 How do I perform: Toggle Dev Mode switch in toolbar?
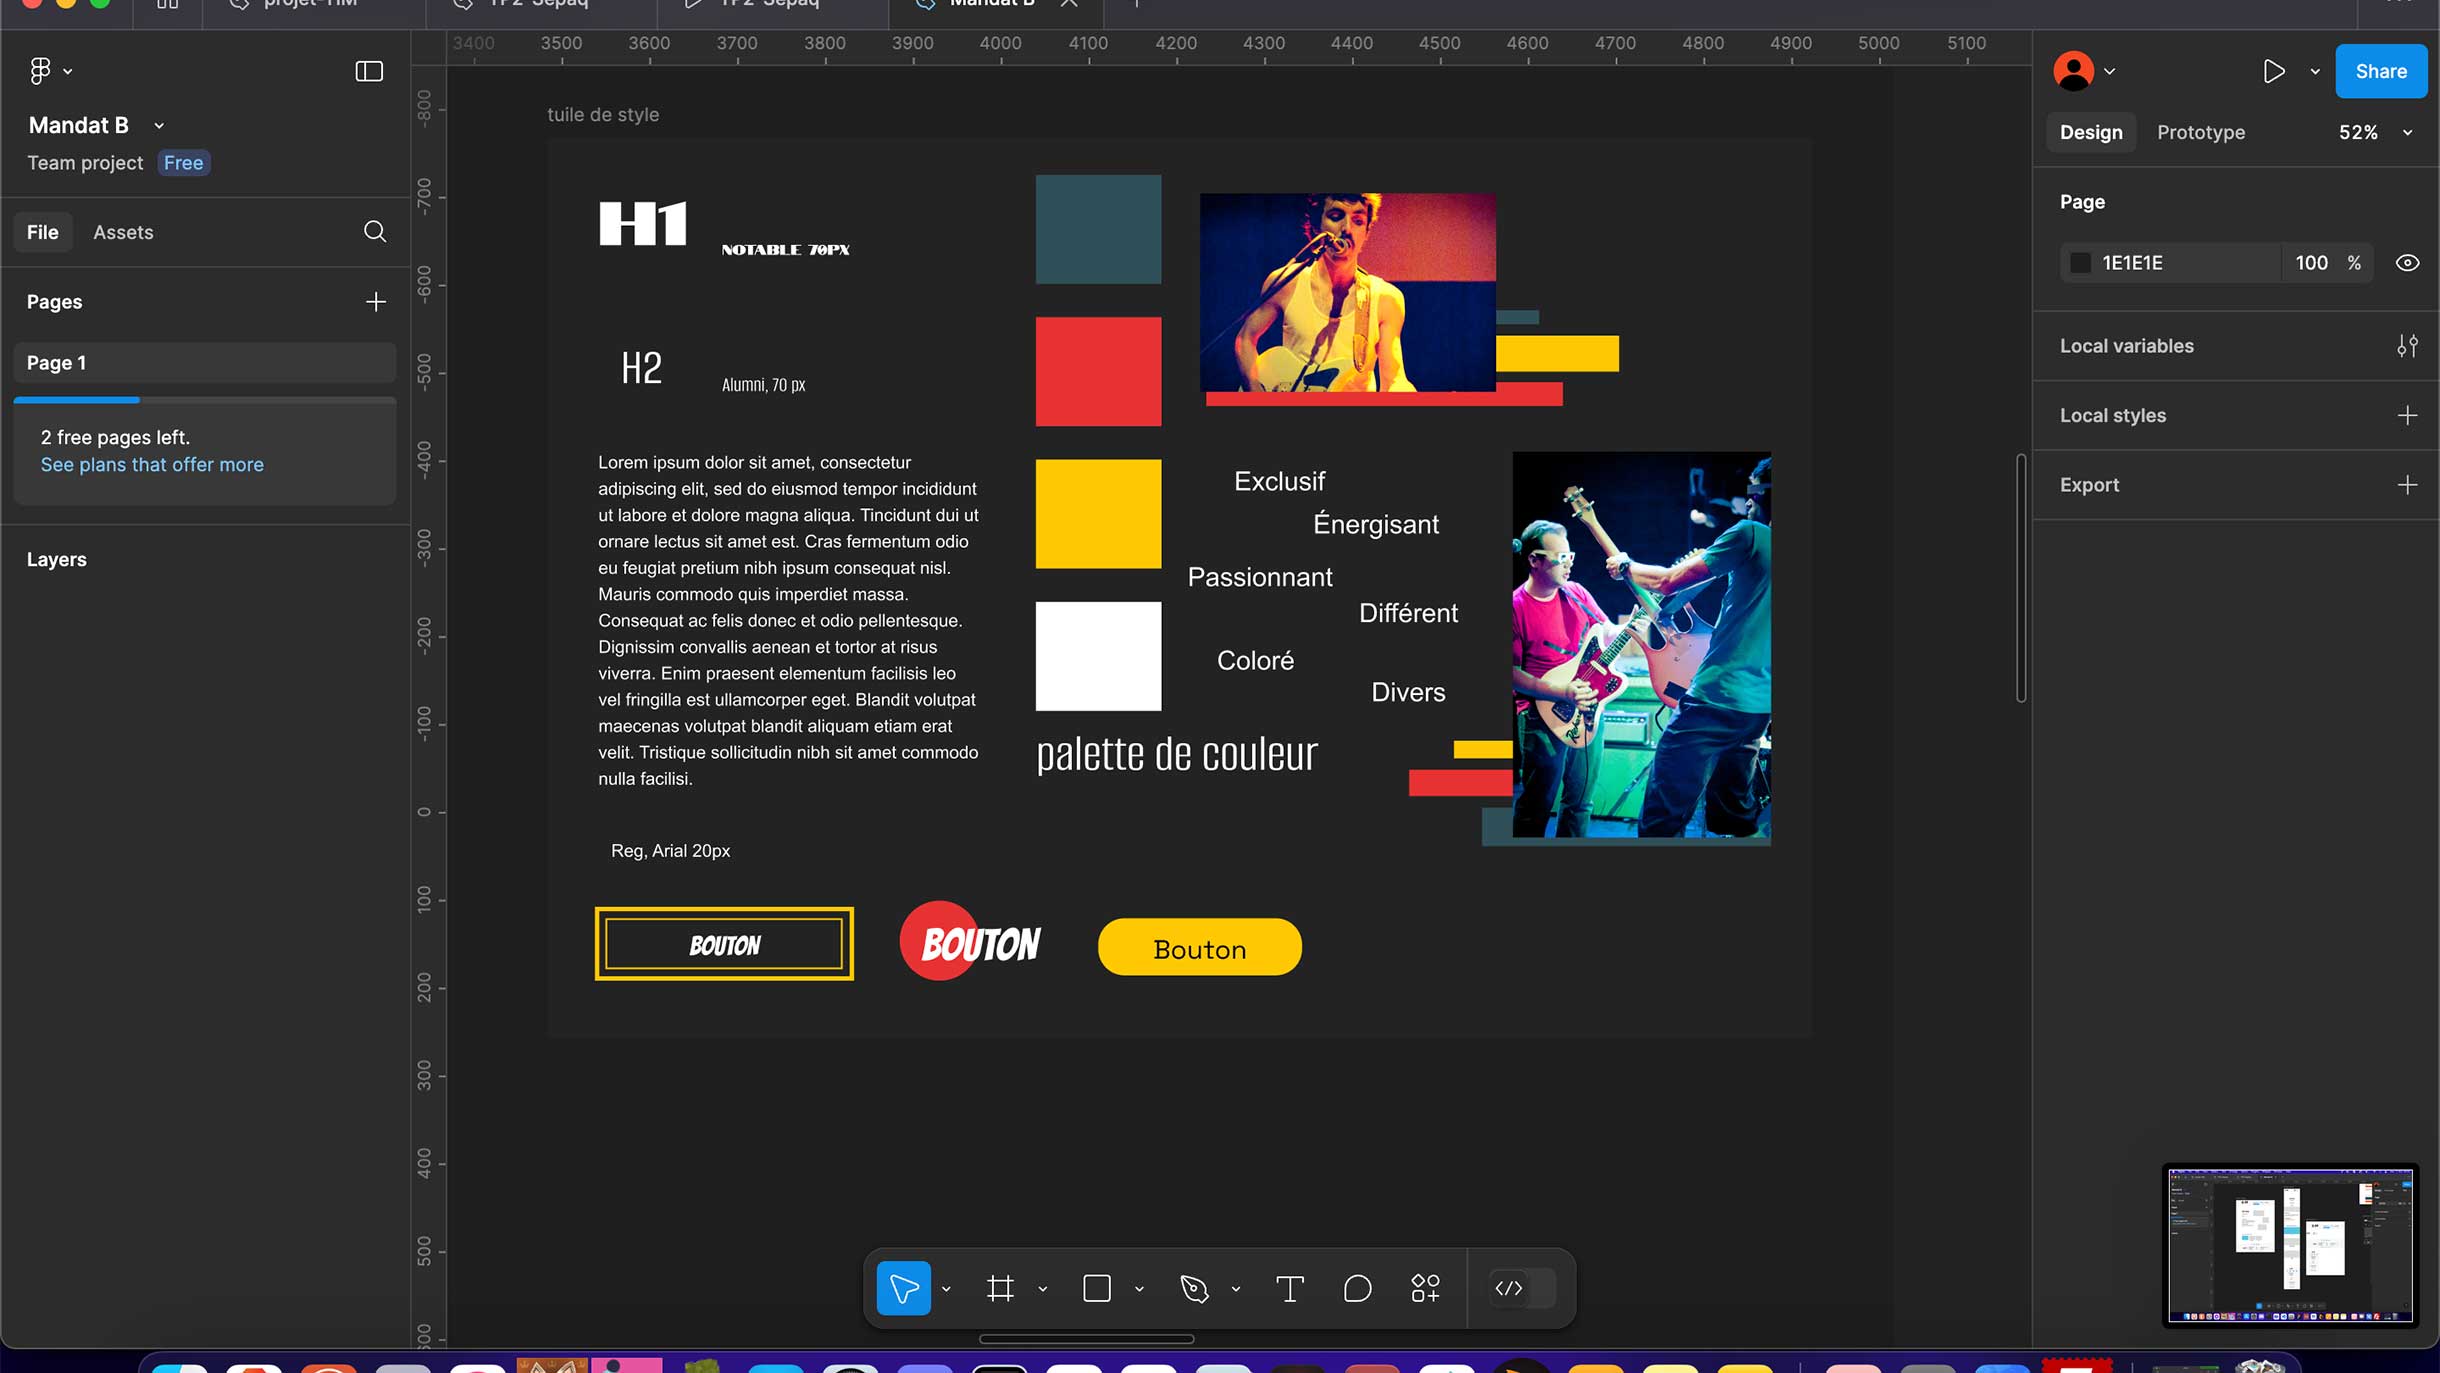tap(1522, 1288)
